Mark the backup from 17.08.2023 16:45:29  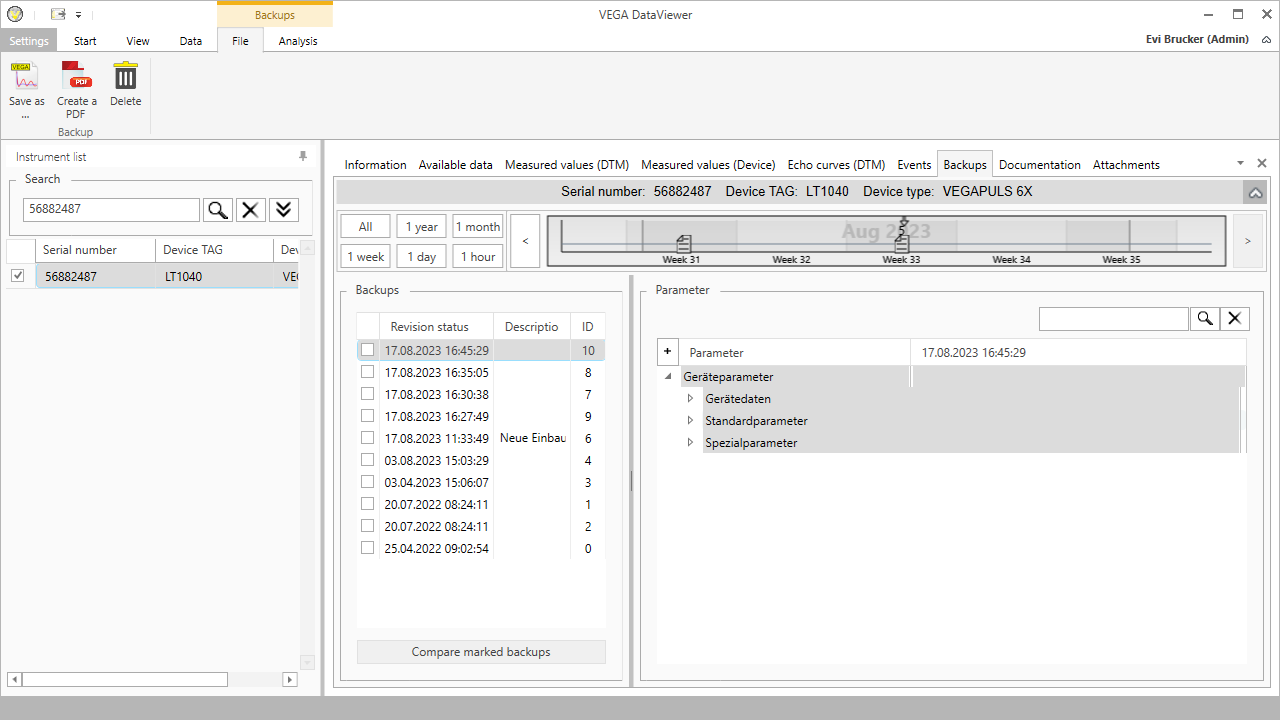coord(367,349)
